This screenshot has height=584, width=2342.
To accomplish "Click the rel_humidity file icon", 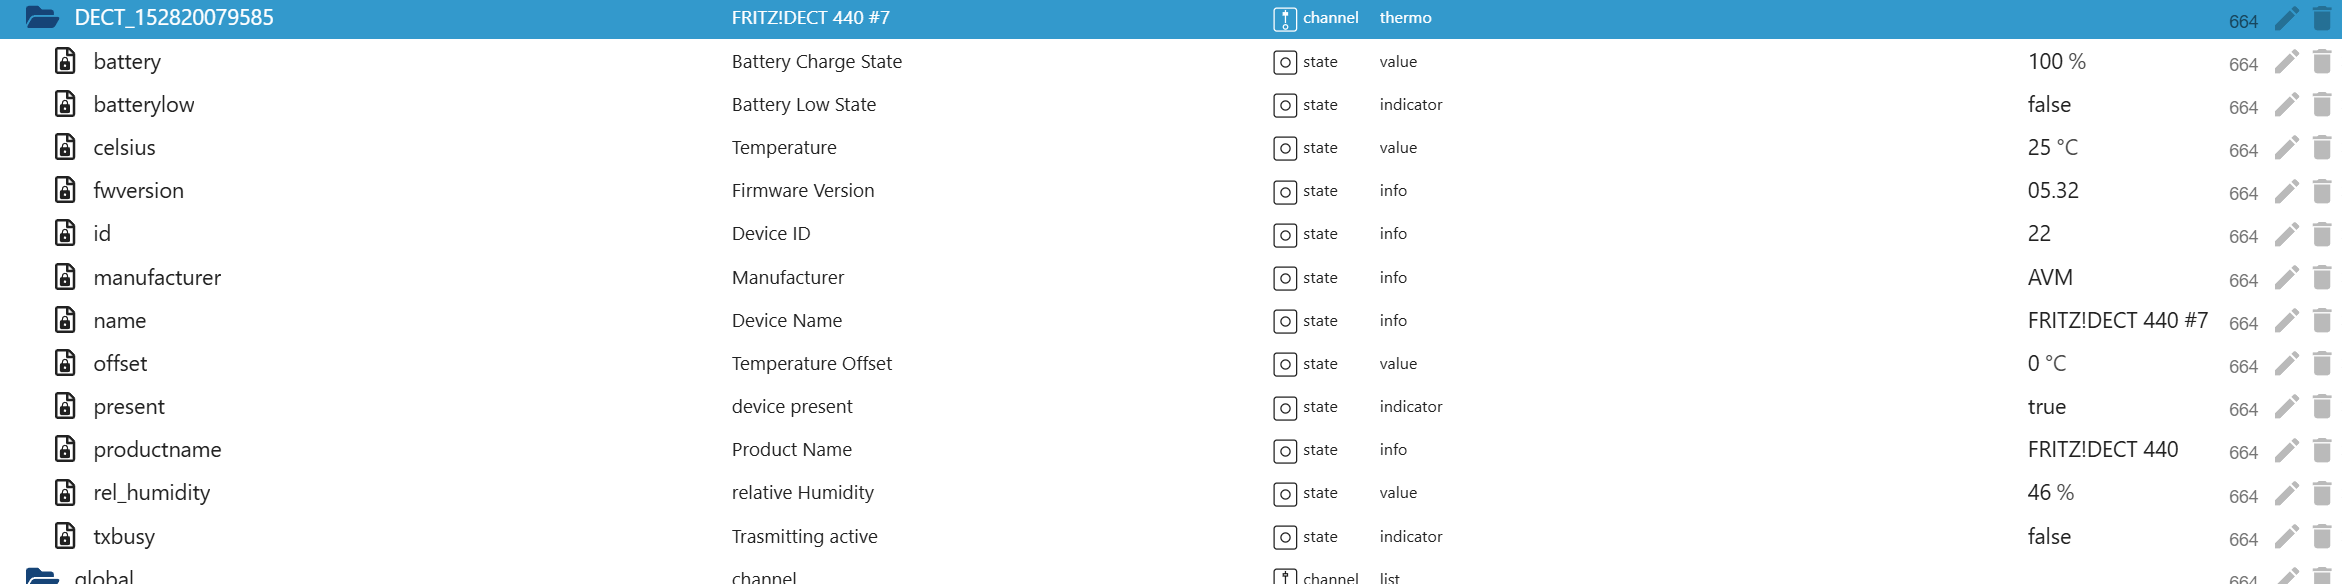I will (65, 493).
